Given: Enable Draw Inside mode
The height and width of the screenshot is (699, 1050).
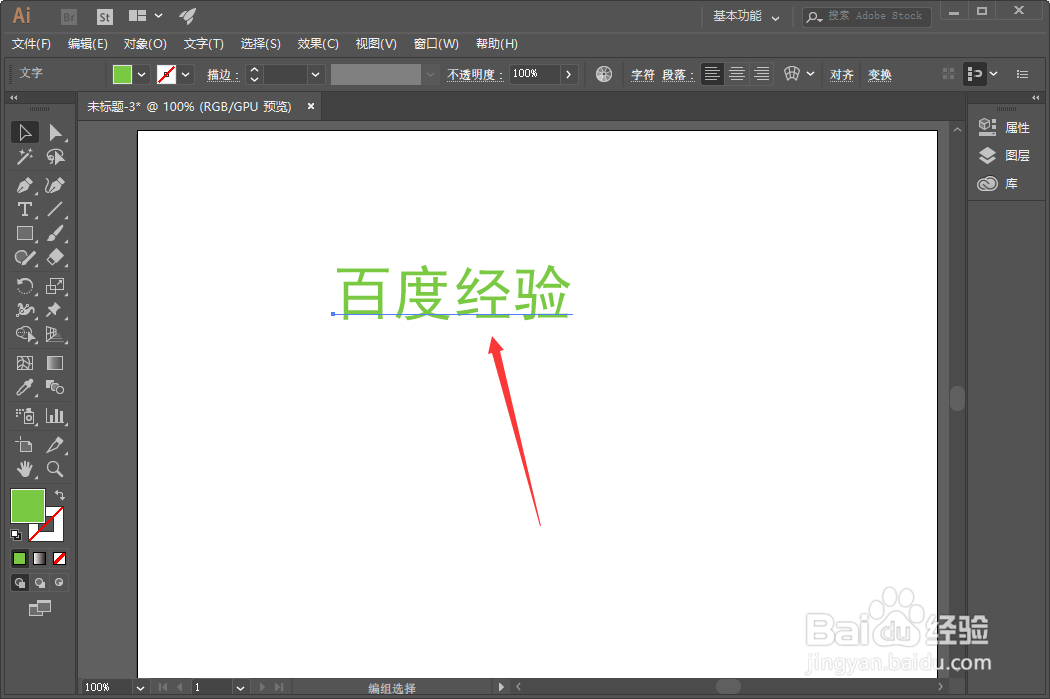Looking at the screenshot, I should (59, 582).
